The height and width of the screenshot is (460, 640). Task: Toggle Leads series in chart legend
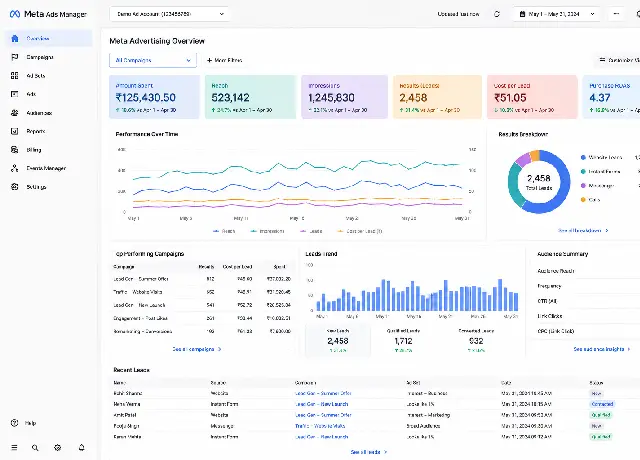(311, 231)
